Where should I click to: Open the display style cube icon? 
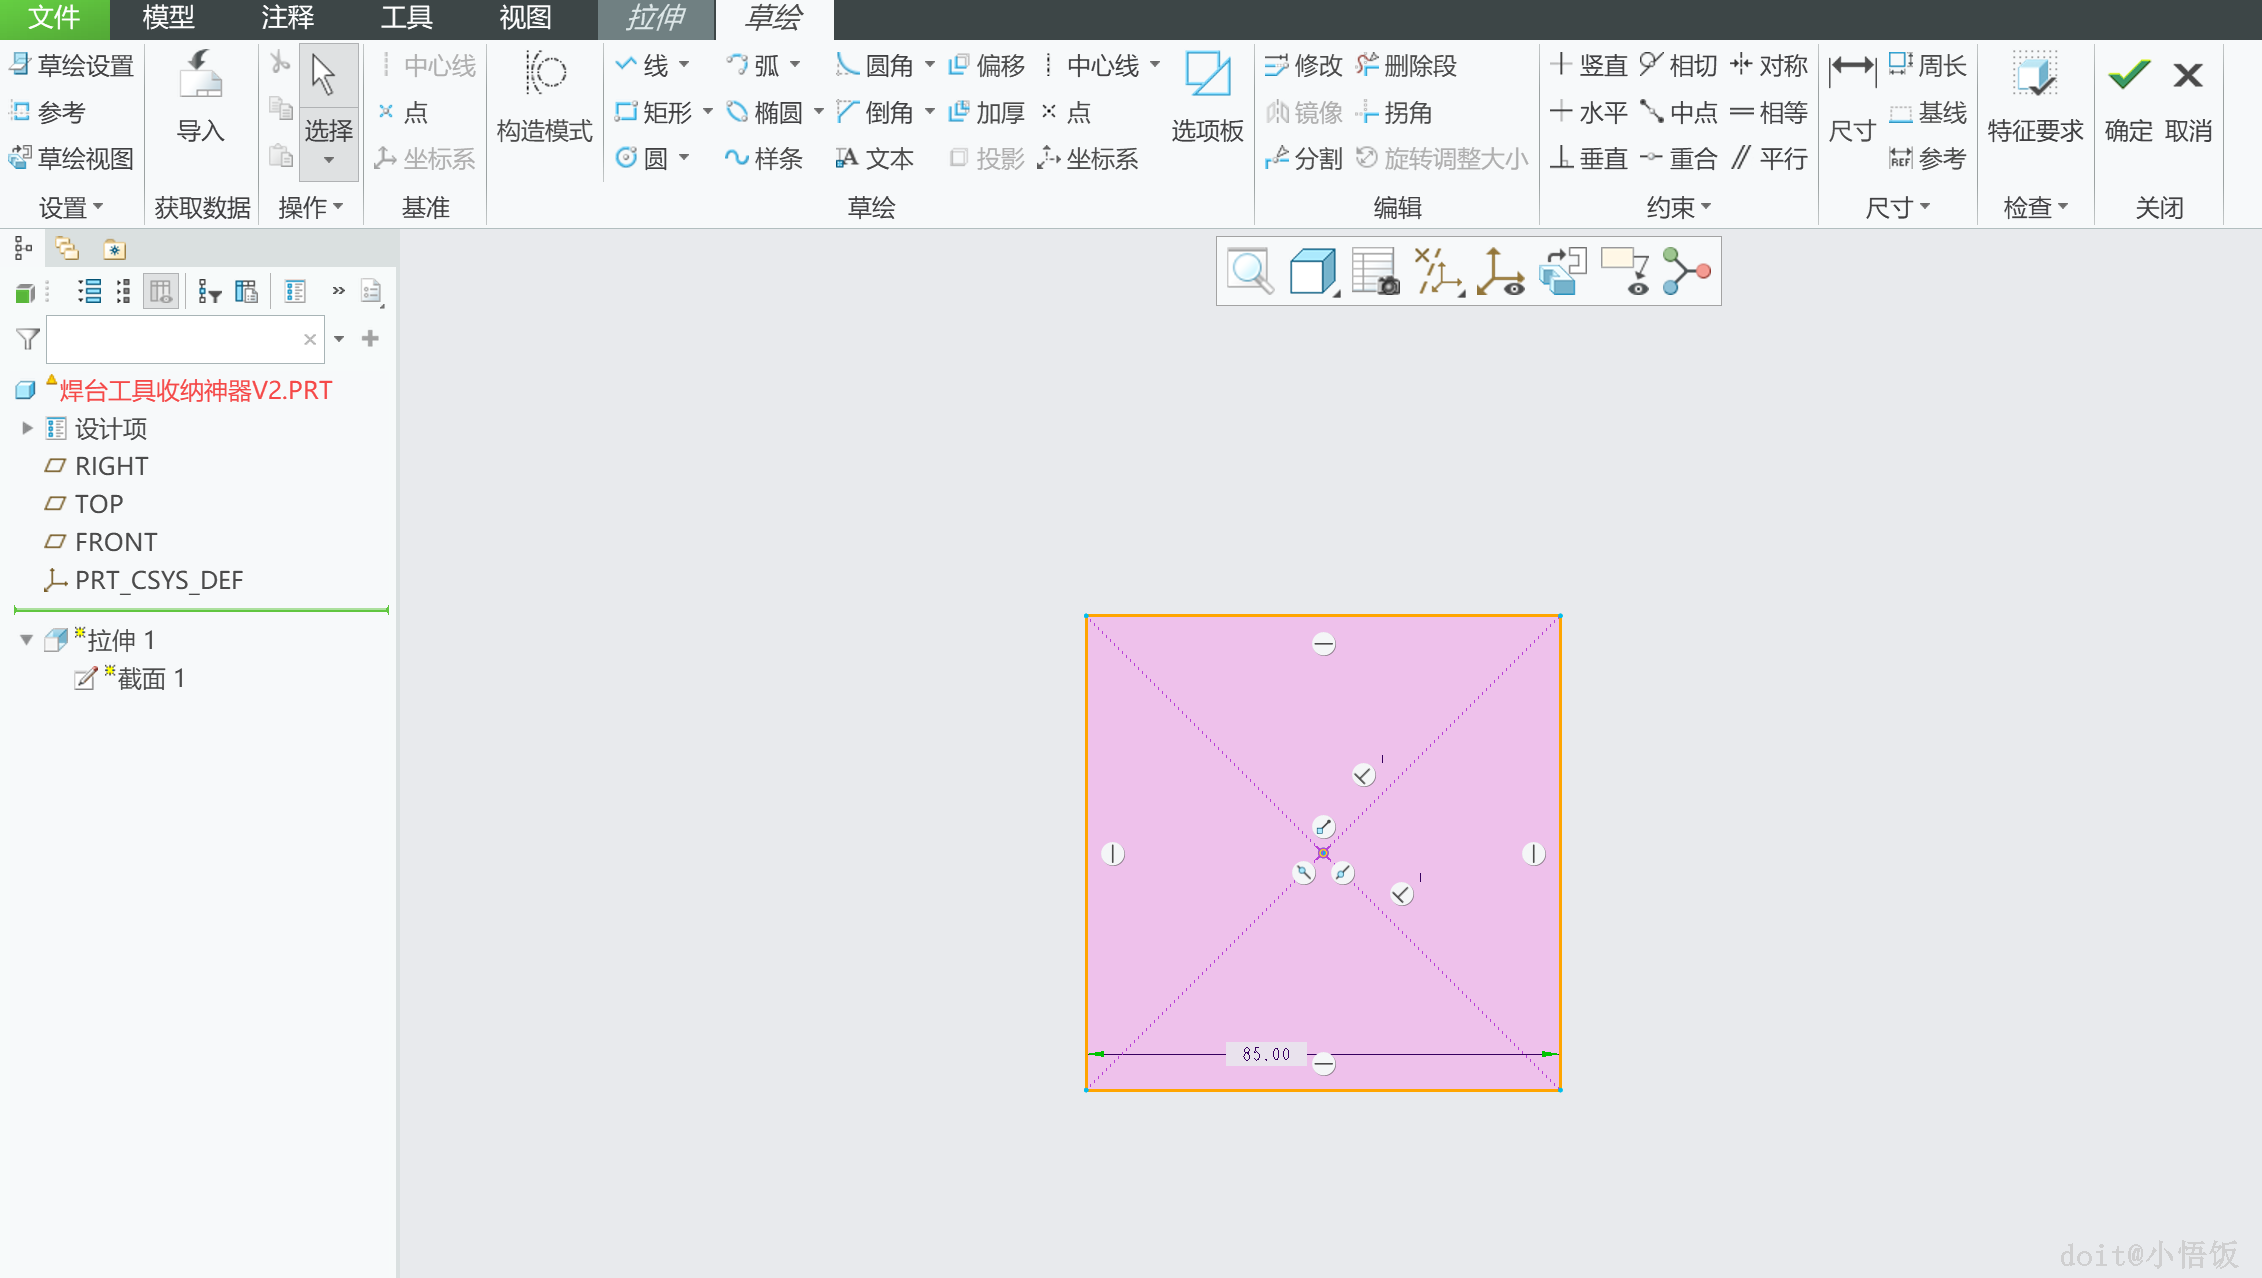point(1312,271)
